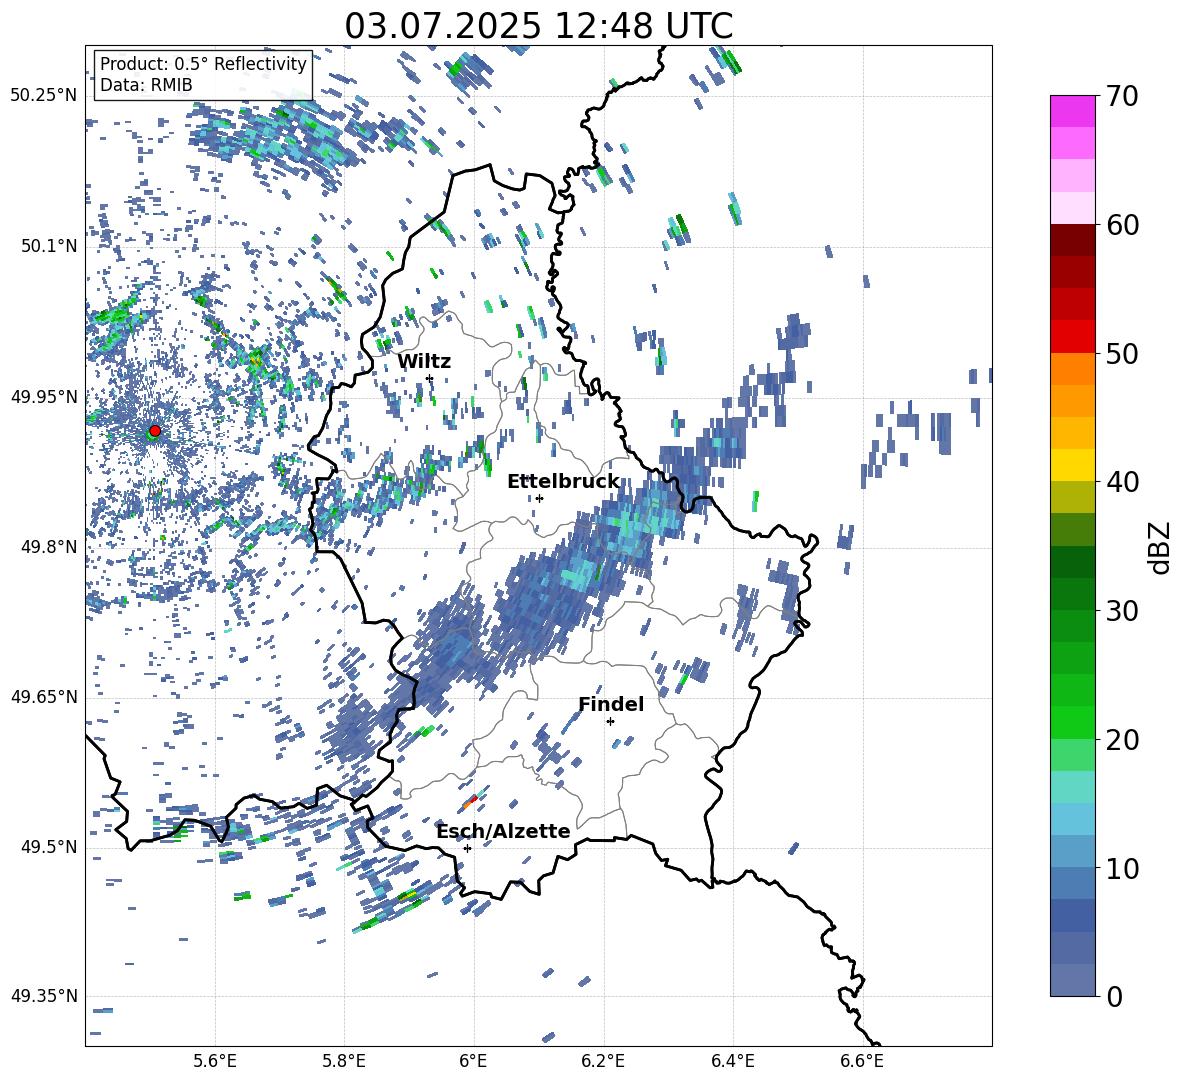Click the 50 colorbar tick label
This screenshot has height=1081, width=1184.
click(x=1122, y=354)
